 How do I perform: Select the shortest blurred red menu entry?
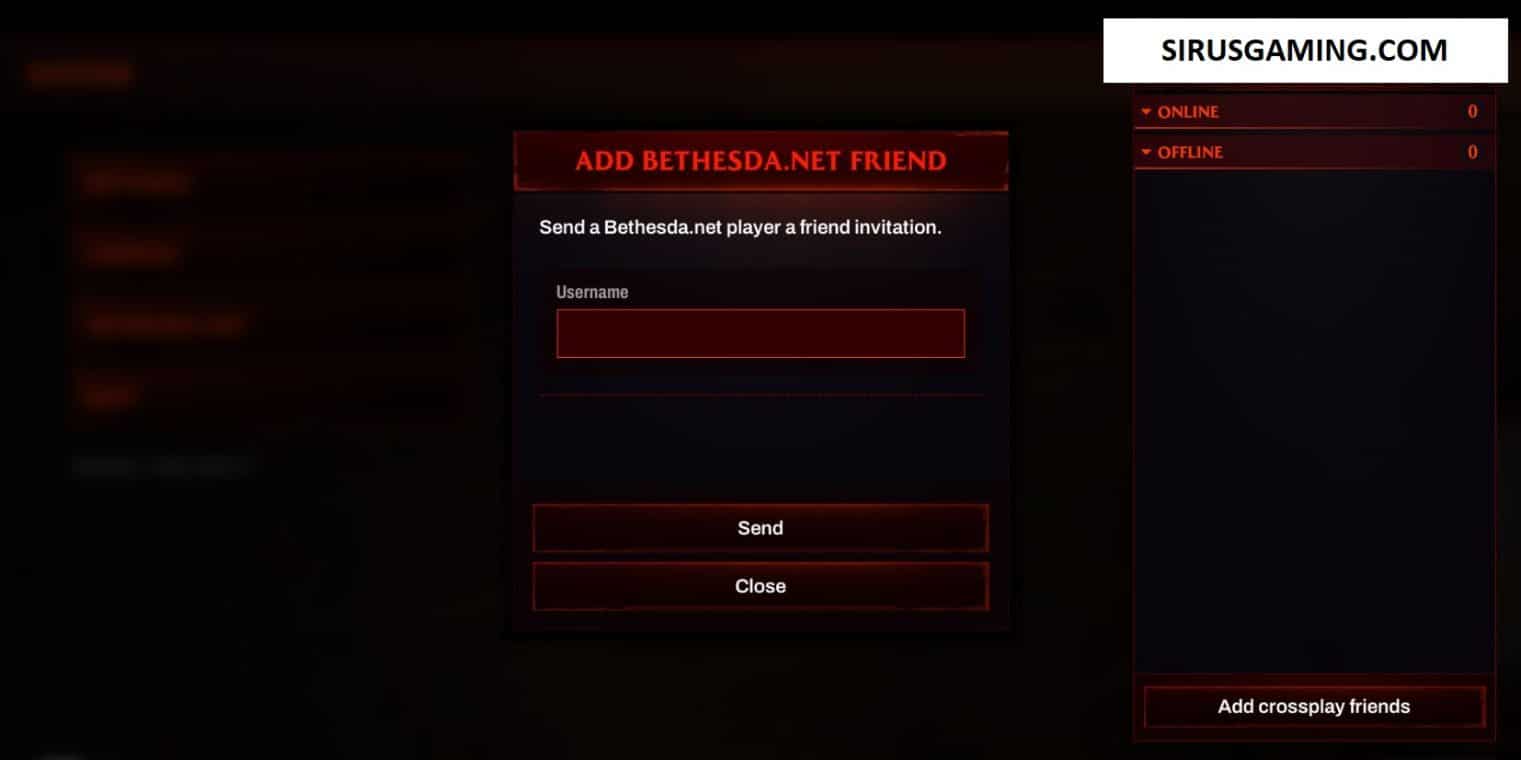(109, 396)
